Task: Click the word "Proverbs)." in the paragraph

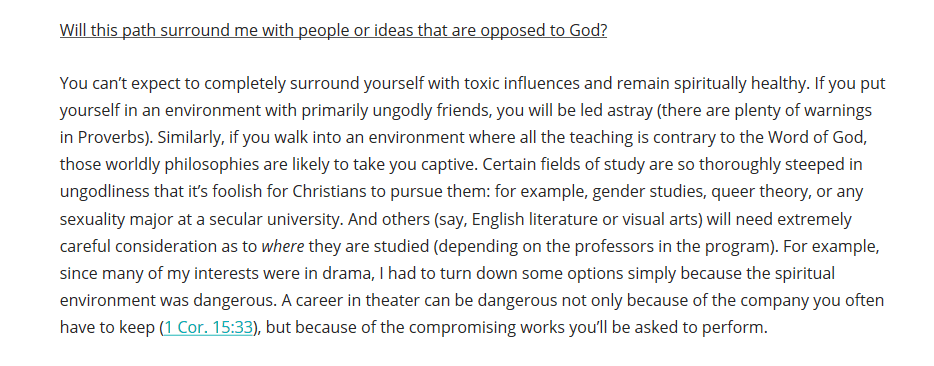Action: 116,137
